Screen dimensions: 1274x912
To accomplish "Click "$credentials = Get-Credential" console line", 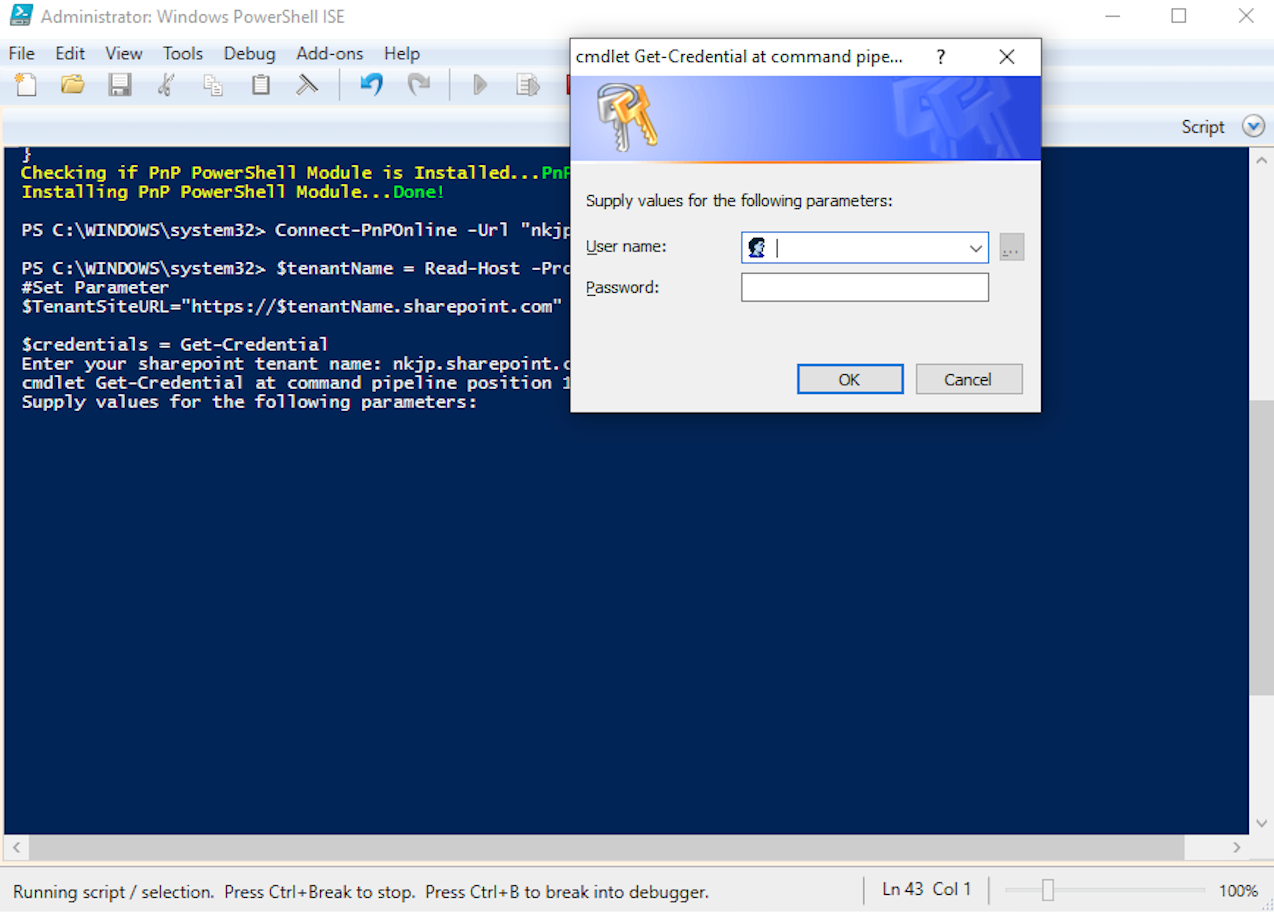I will 175,345.
